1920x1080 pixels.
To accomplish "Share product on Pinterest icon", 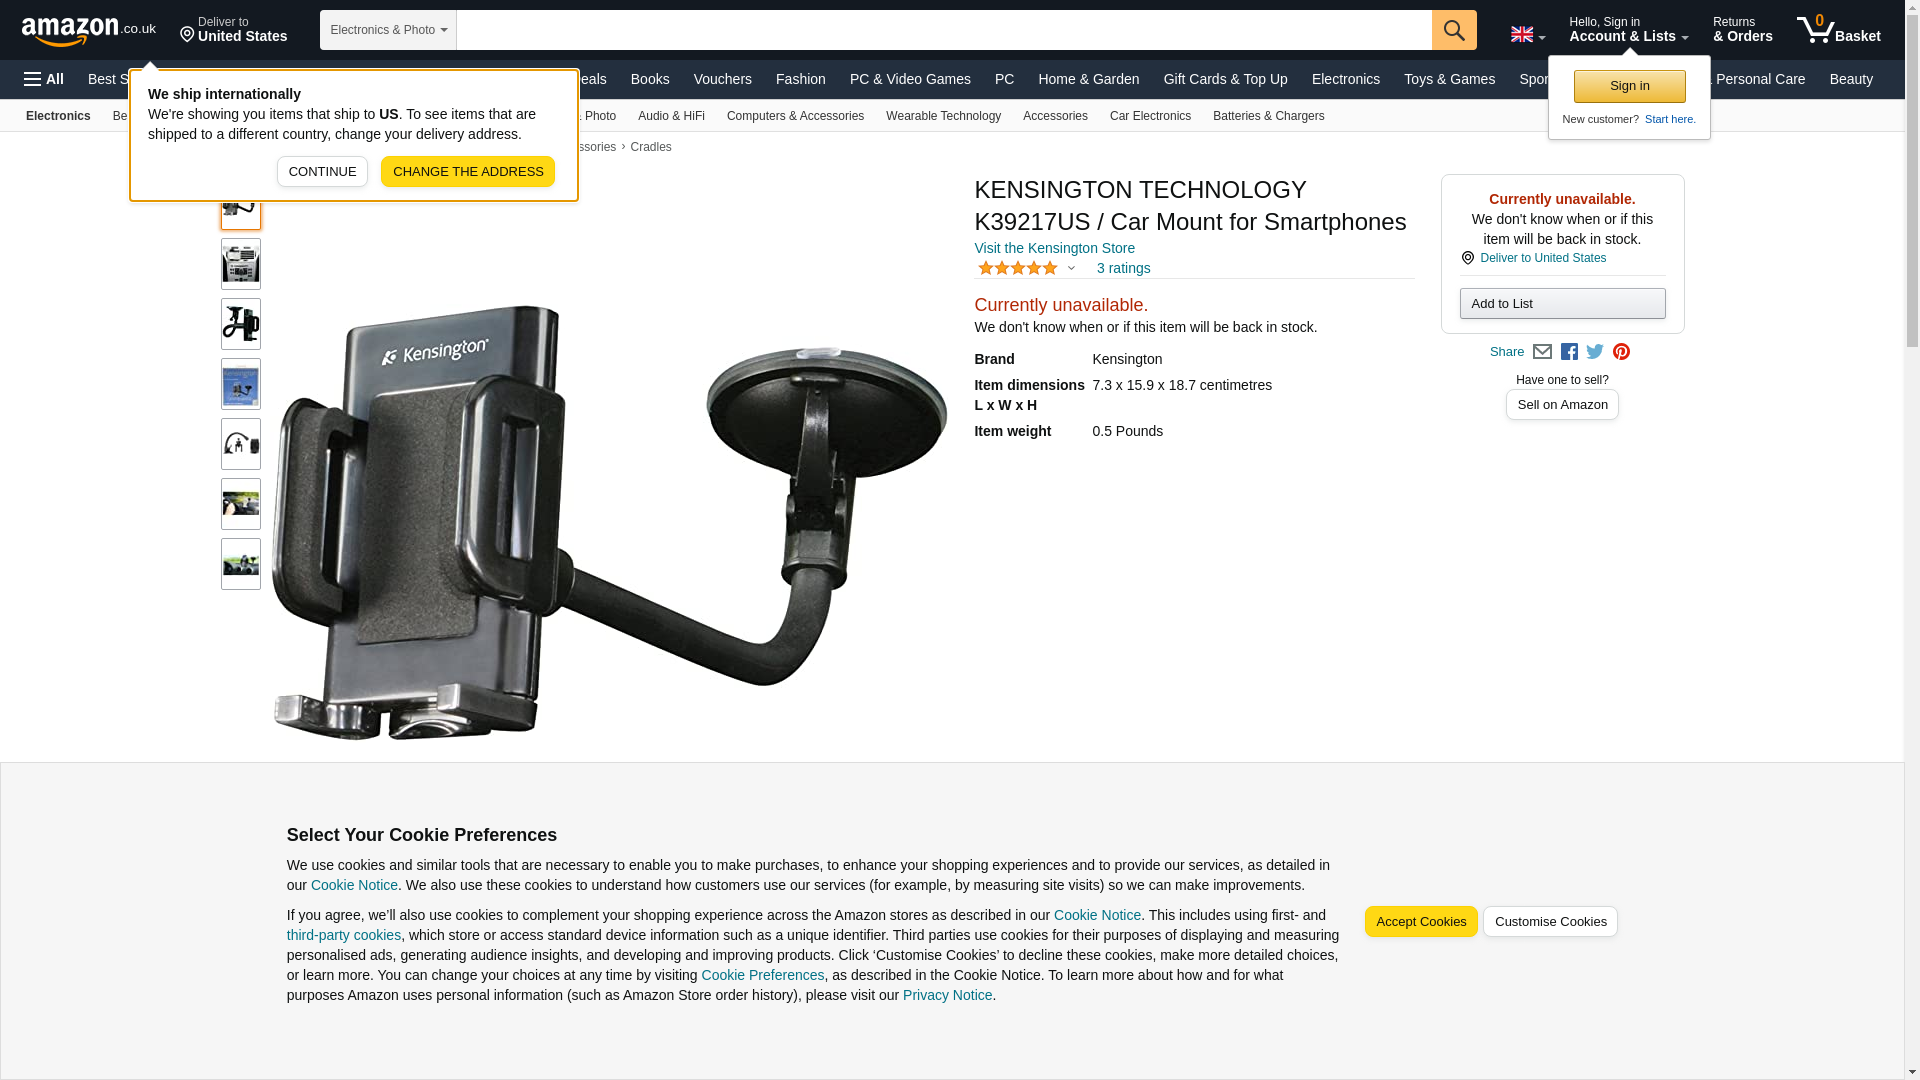I will click(1621, 352).
